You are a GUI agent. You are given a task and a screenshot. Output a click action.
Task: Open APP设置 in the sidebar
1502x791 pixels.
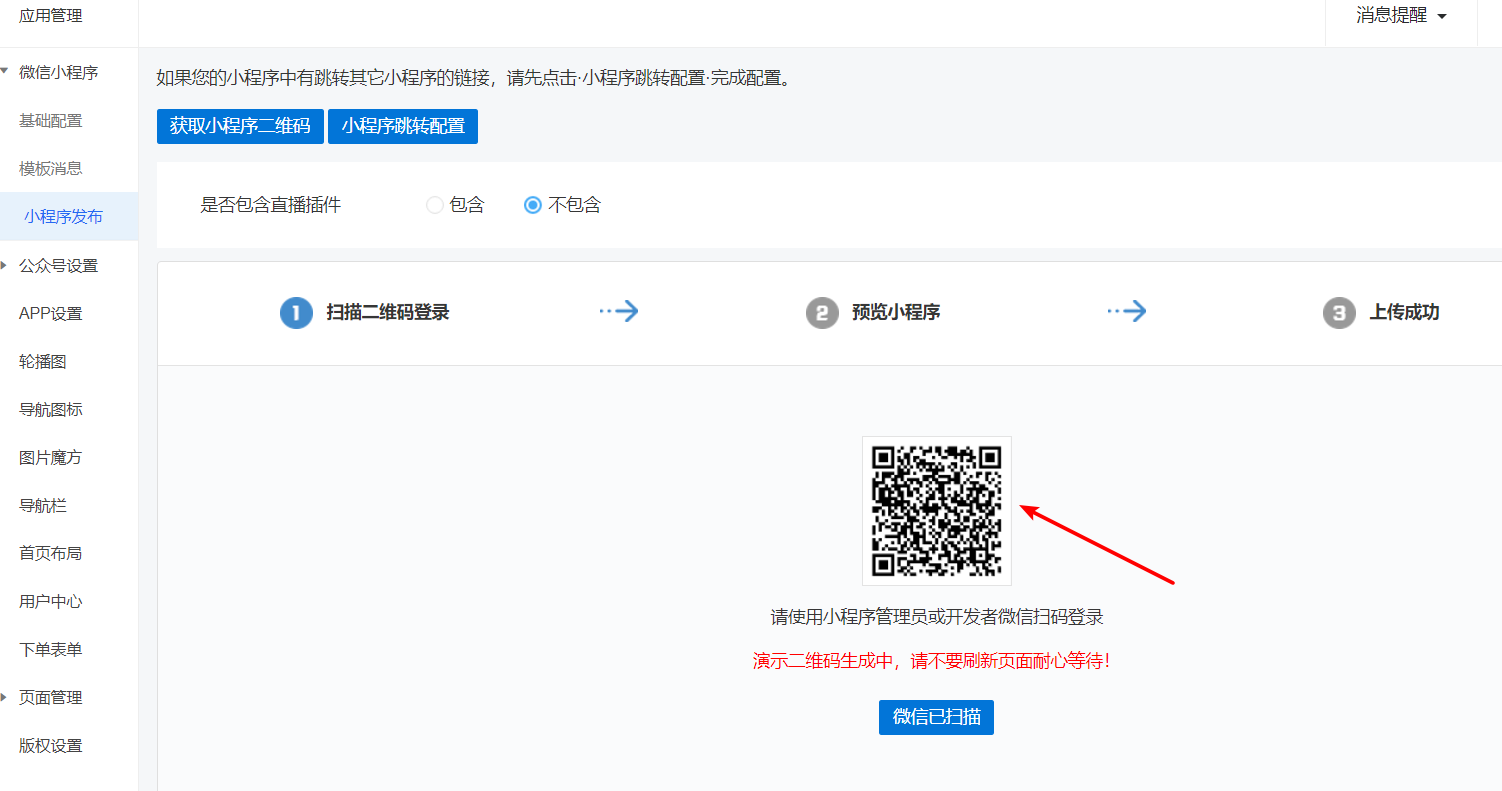(x=51, y=313)
